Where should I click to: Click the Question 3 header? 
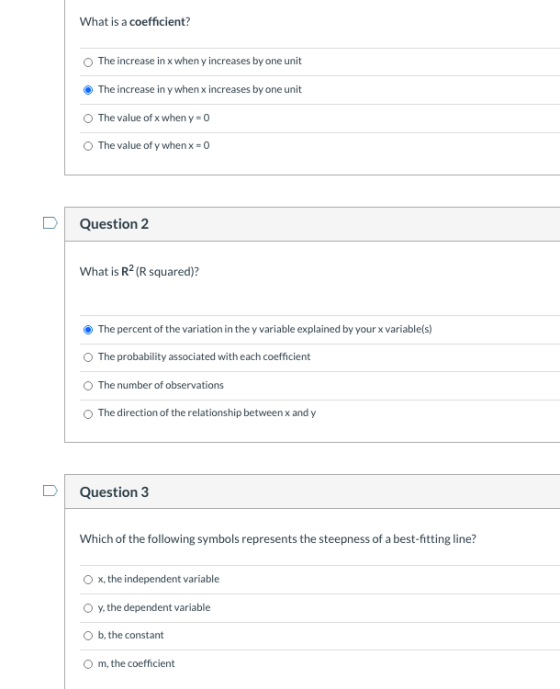click(114, 492)
